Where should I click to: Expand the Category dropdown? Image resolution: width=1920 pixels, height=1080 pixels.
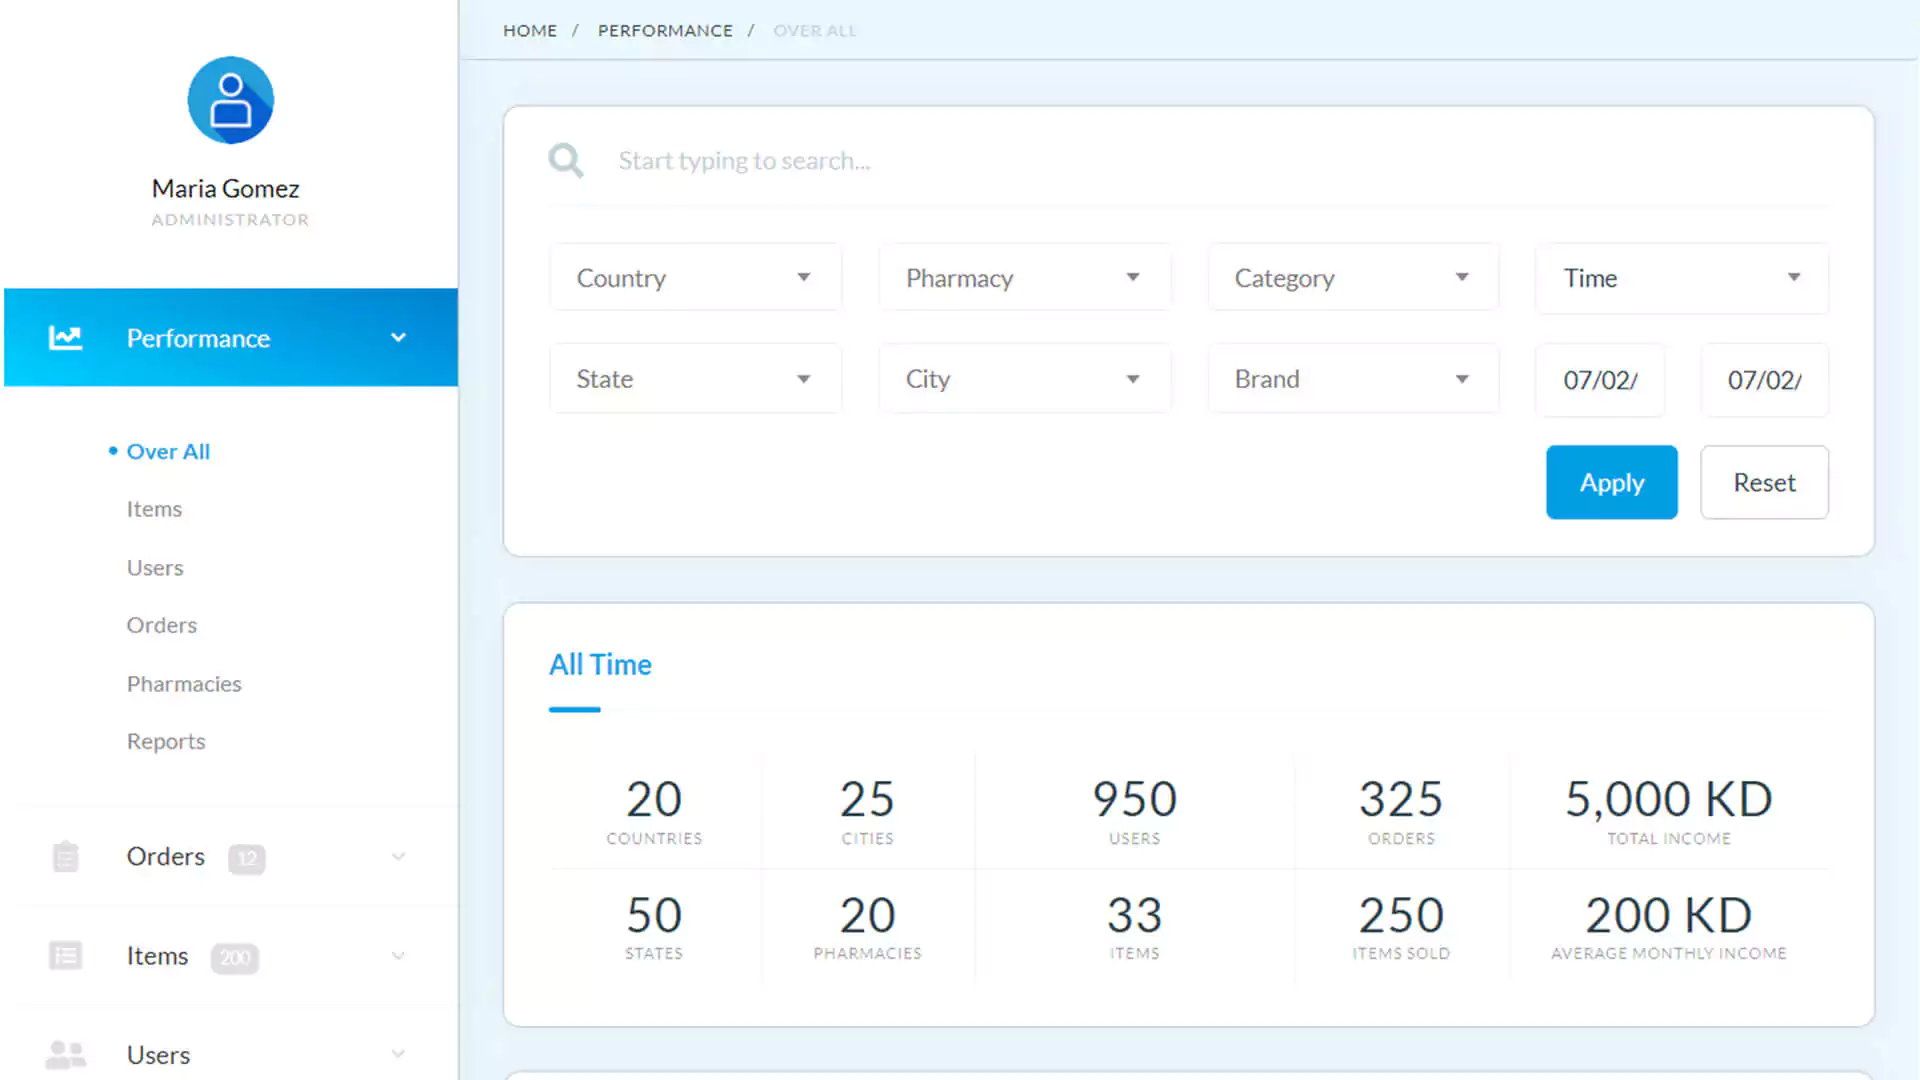(1353, 277)
